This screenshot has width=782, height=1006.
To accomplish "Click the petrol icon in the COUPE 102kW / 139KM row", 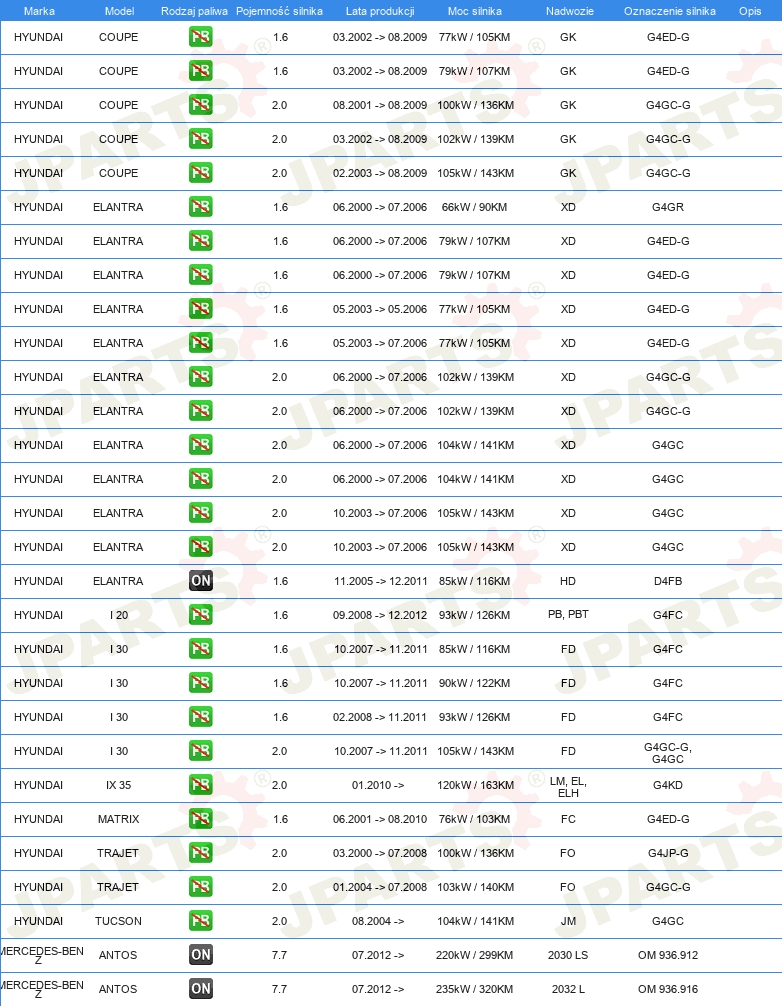I will [x=201, y=139].
